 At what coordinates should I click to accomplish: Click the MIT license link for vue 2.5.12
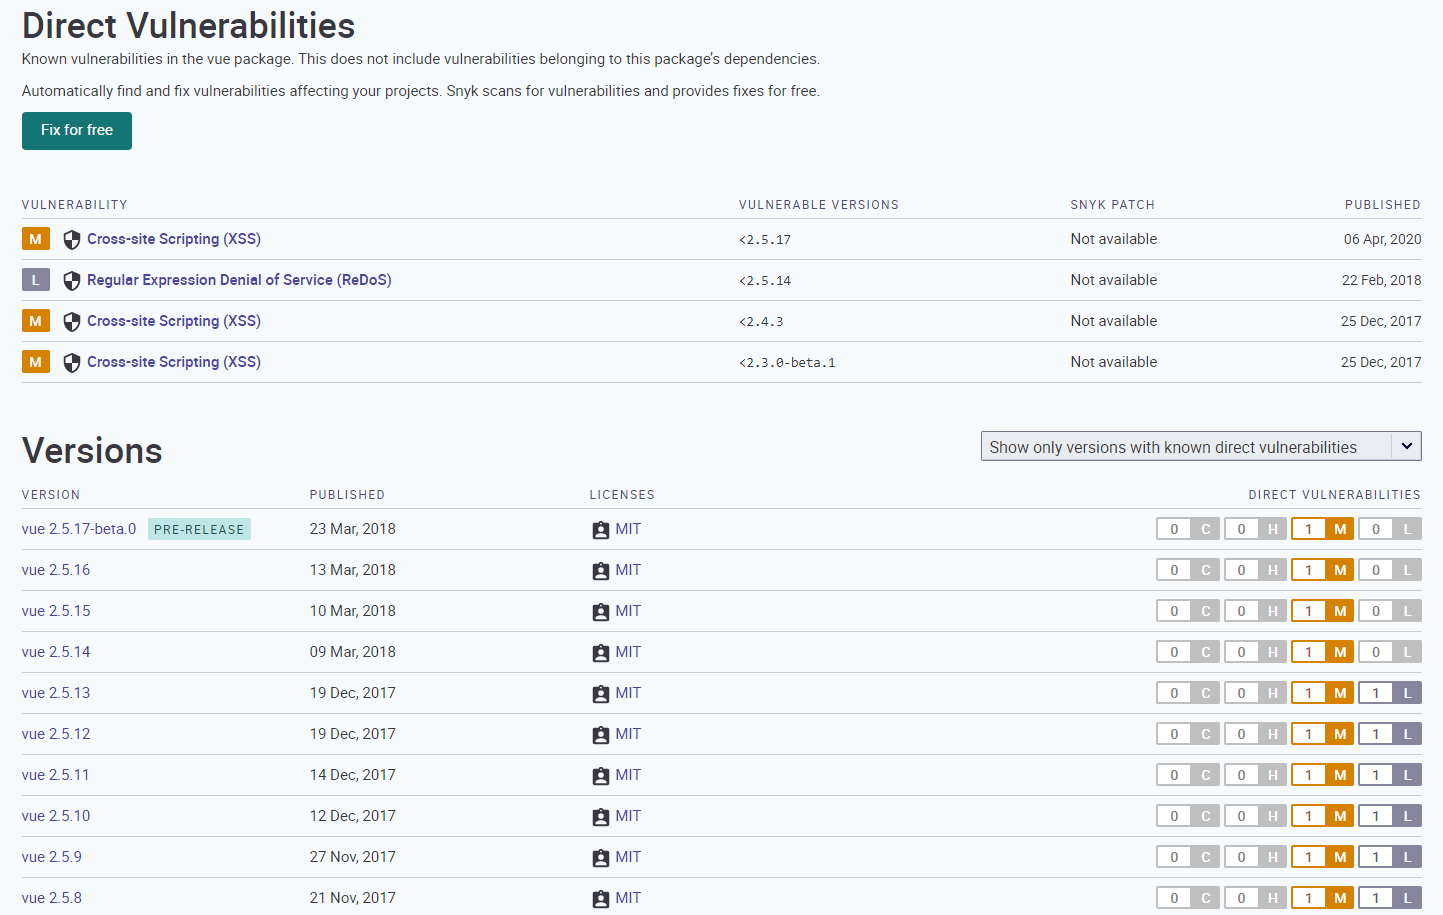(x=628, y=734)
